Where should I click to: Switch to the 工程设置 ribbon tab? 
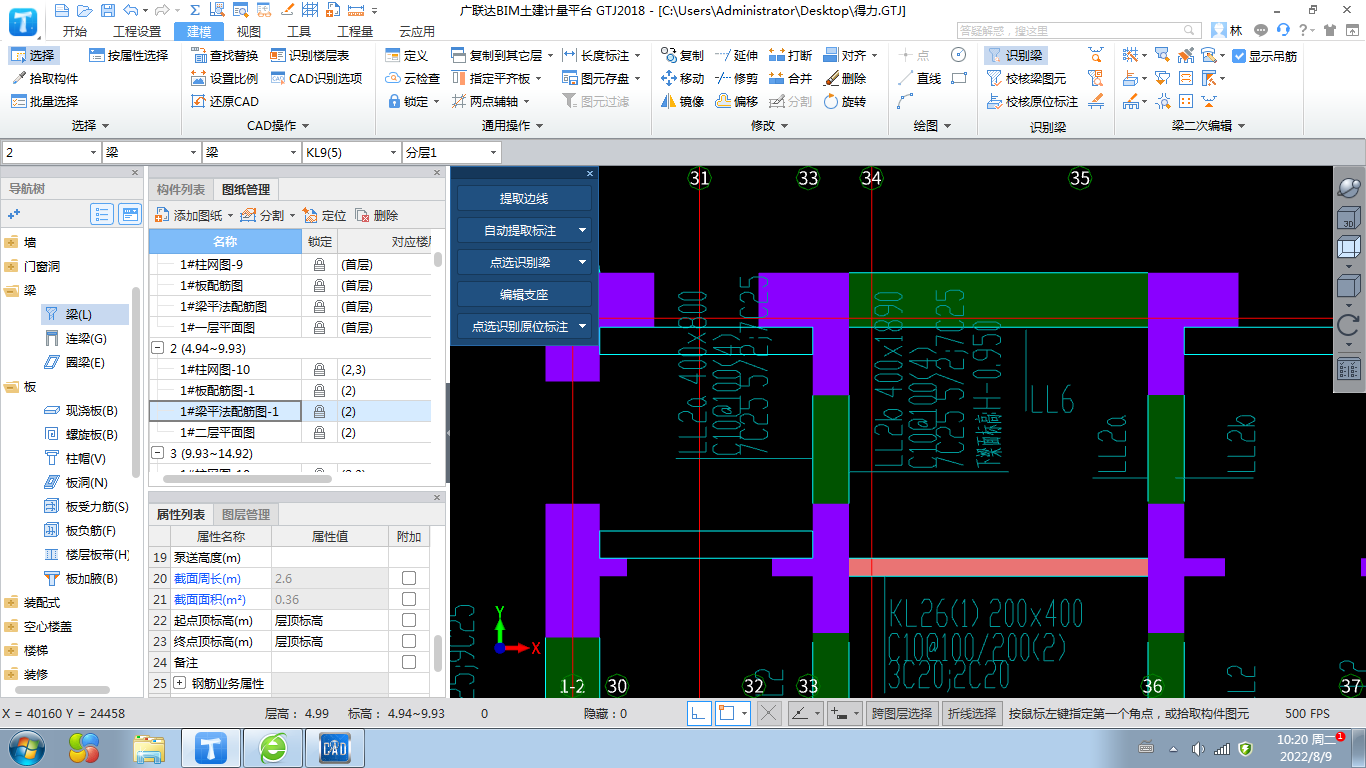click(137, 31)
